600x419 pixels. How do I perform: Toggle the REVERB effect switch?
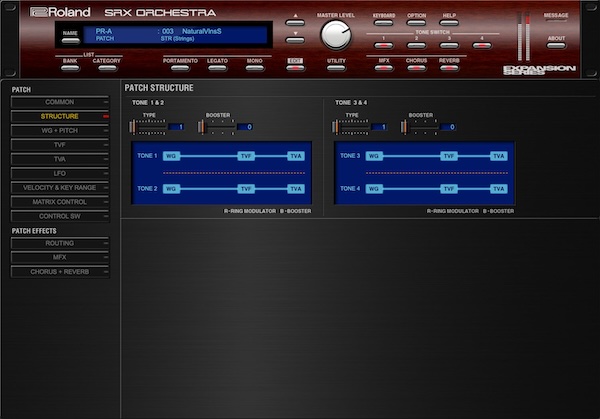point(449,68)
